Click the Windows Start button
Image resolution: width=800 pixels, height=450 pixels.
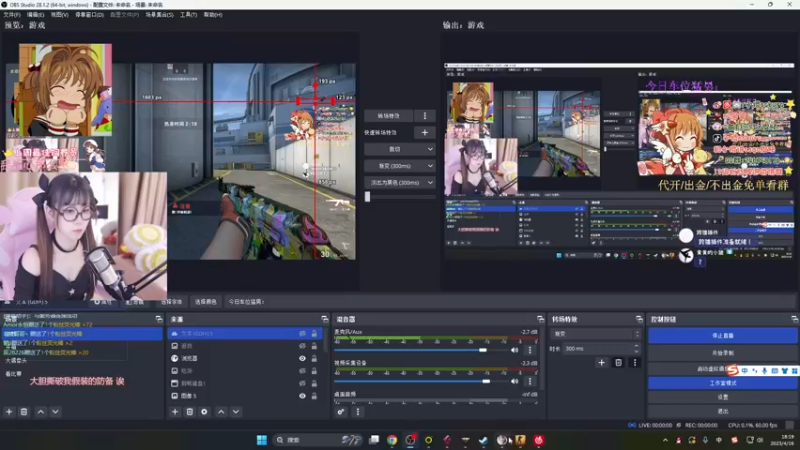262,440
